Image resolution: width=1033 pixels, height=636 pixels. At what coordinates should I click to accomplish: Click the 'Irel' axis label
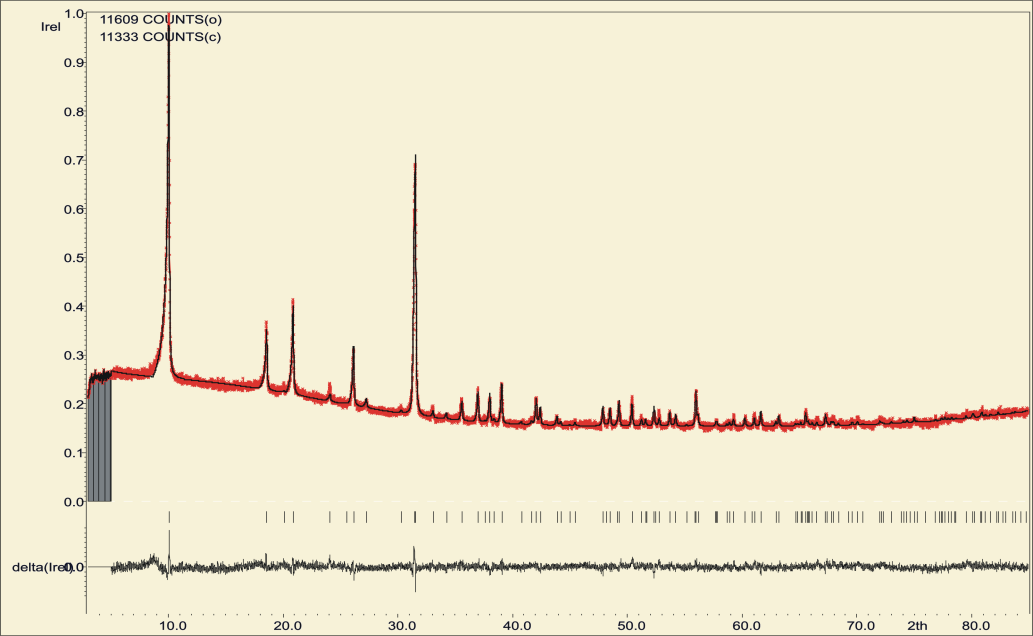51,27
